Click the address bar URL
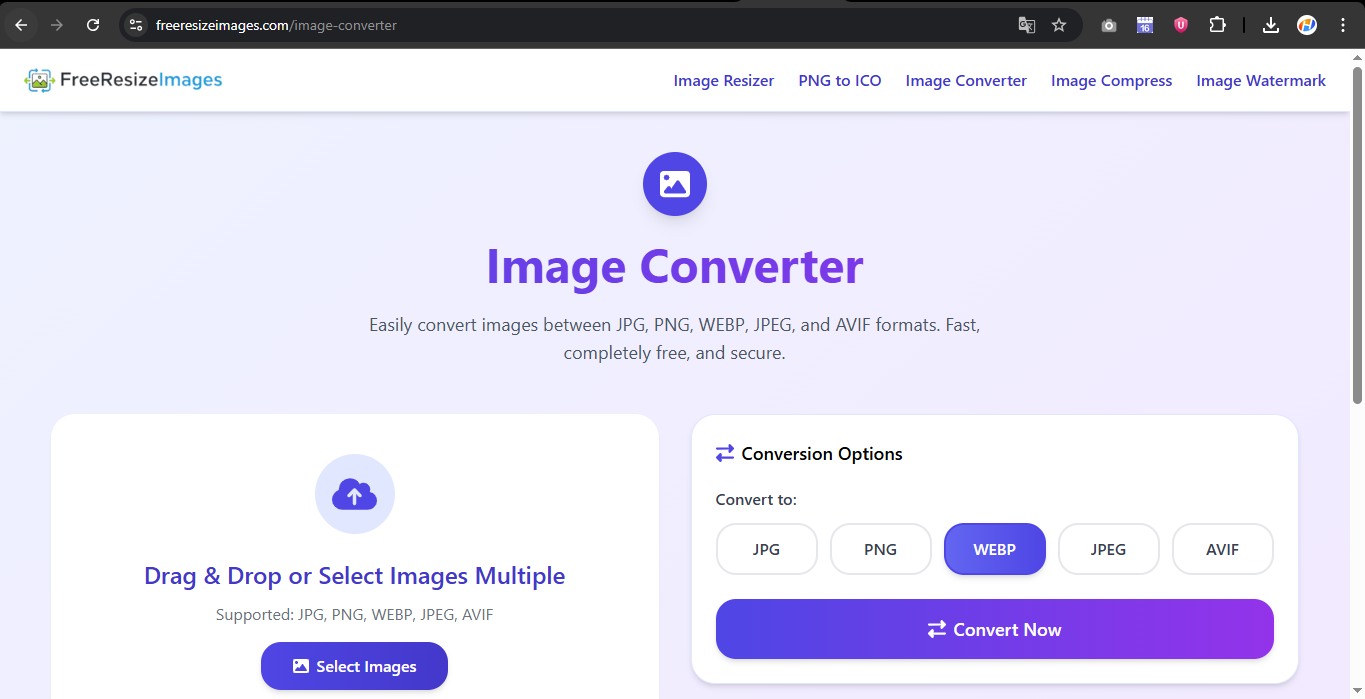The image size is (1365, 699). tap(277, 25)
